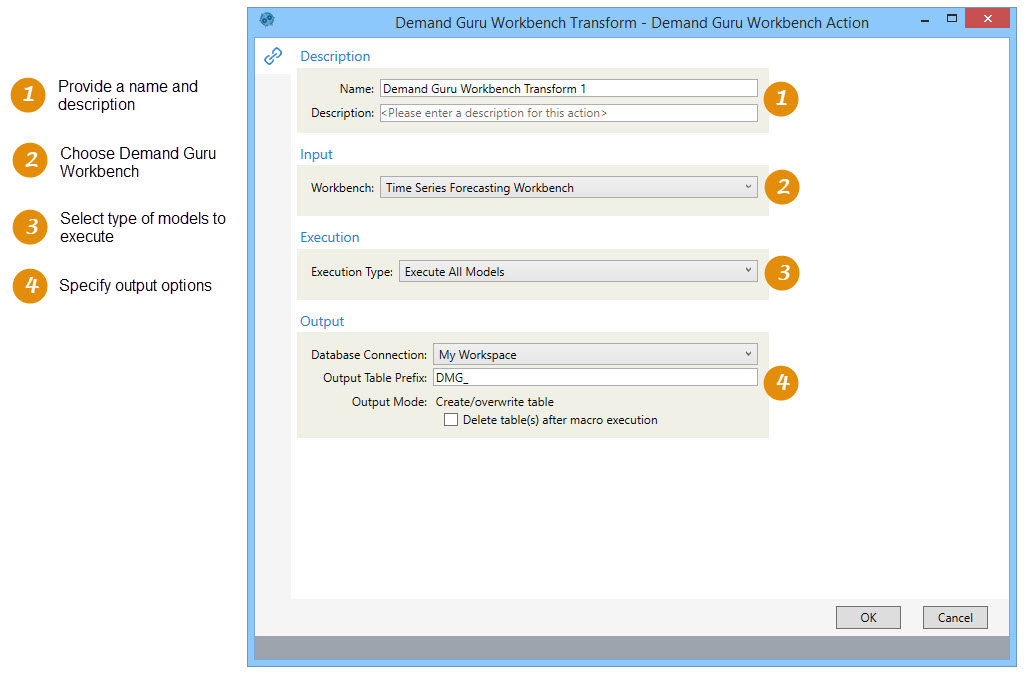The height and width of the screenshot is (675, 1024).
Task: Click legend badge 1 next to 'Provide a name'
Action: tap(29, 95)
